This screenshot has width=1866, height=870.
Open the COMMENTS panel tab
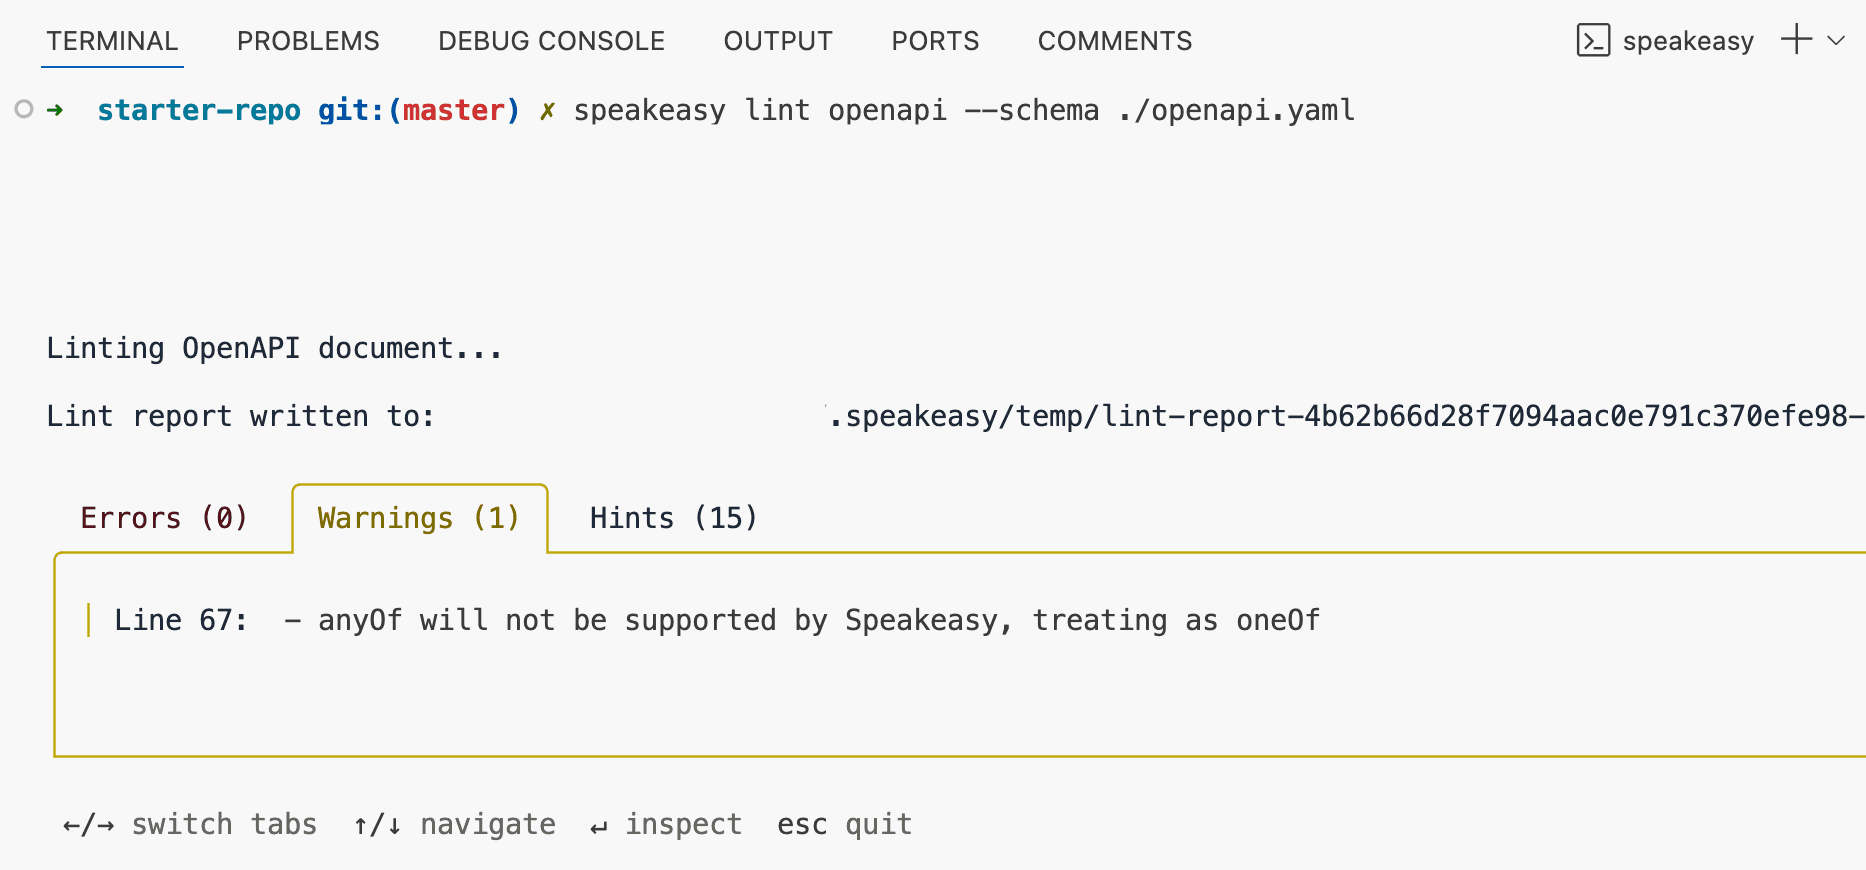point(1115,41)
